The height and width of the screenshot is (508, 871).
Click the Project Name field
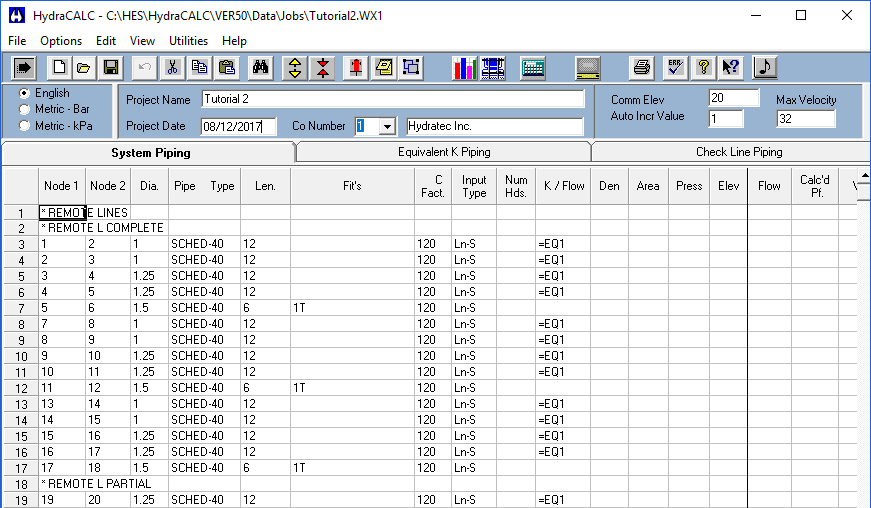tap(393, 99)
